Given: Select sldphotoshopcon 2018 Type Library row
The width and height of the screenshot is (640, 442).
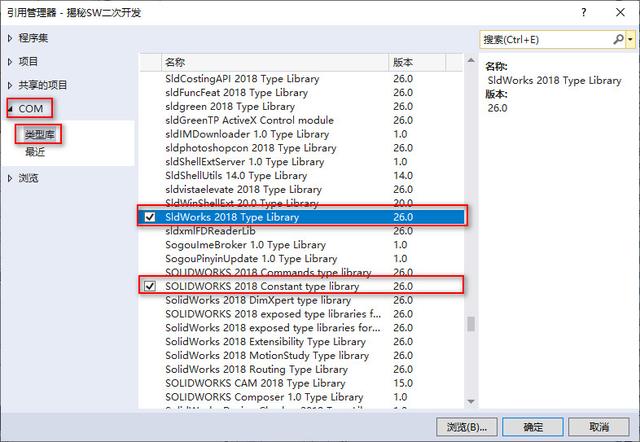Looking at the screenshot, I should (x=301, y=148).
